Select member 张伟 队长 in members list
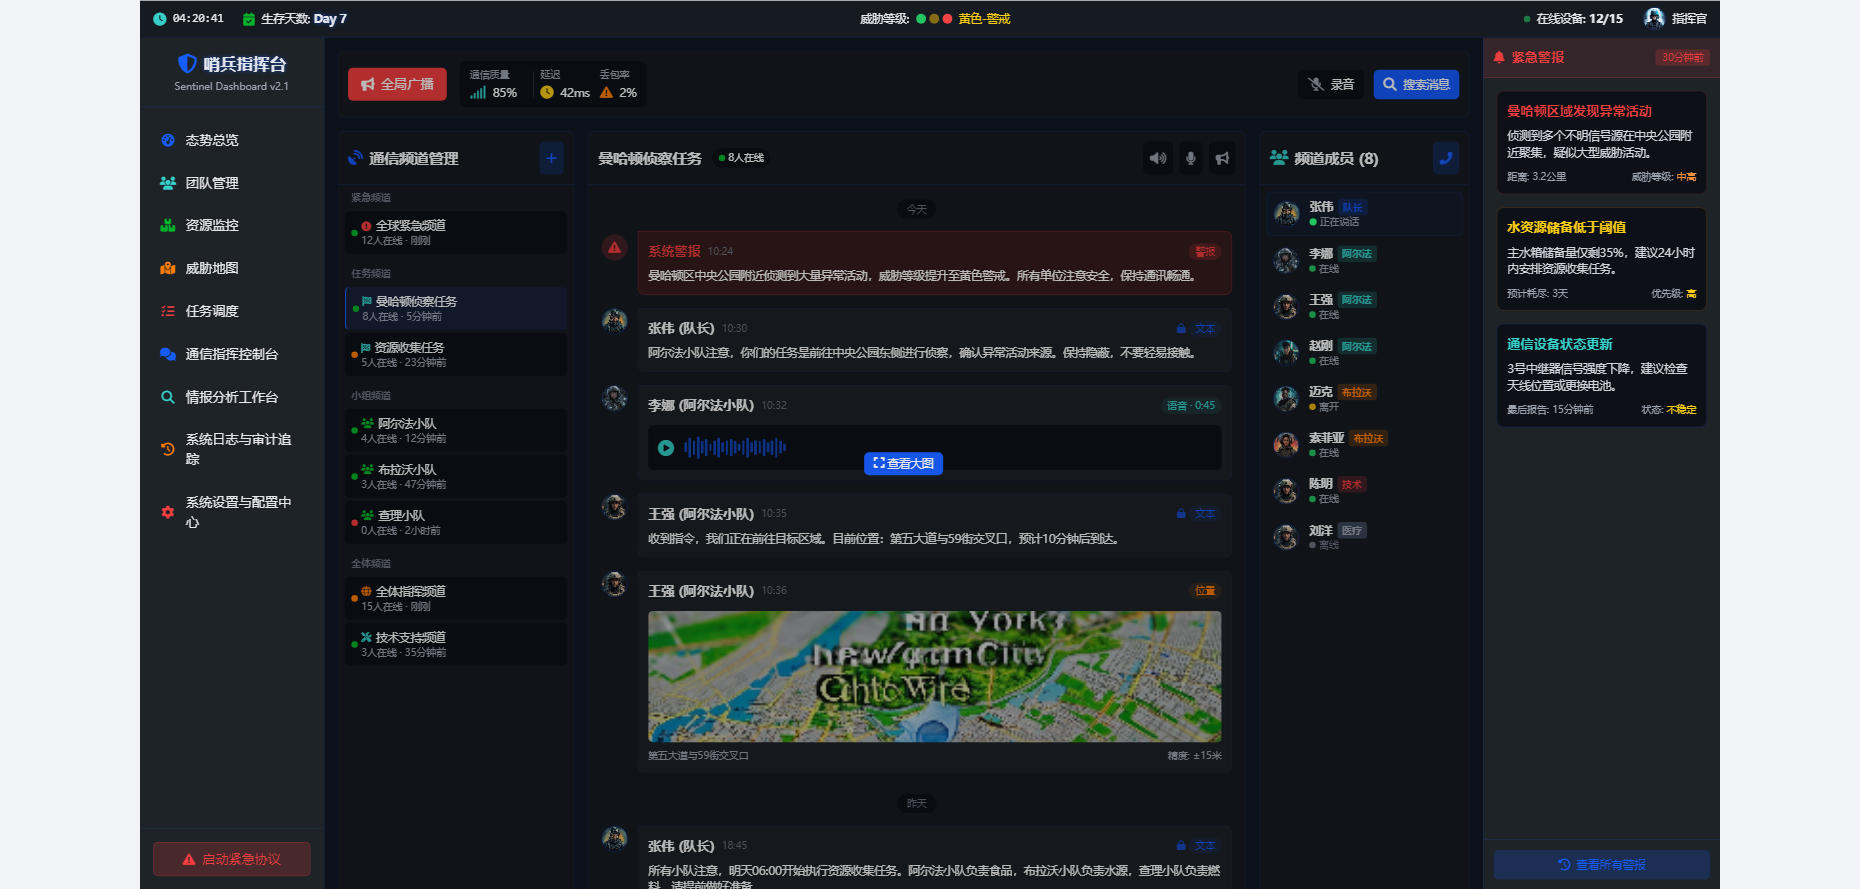 pos(1365,214)
